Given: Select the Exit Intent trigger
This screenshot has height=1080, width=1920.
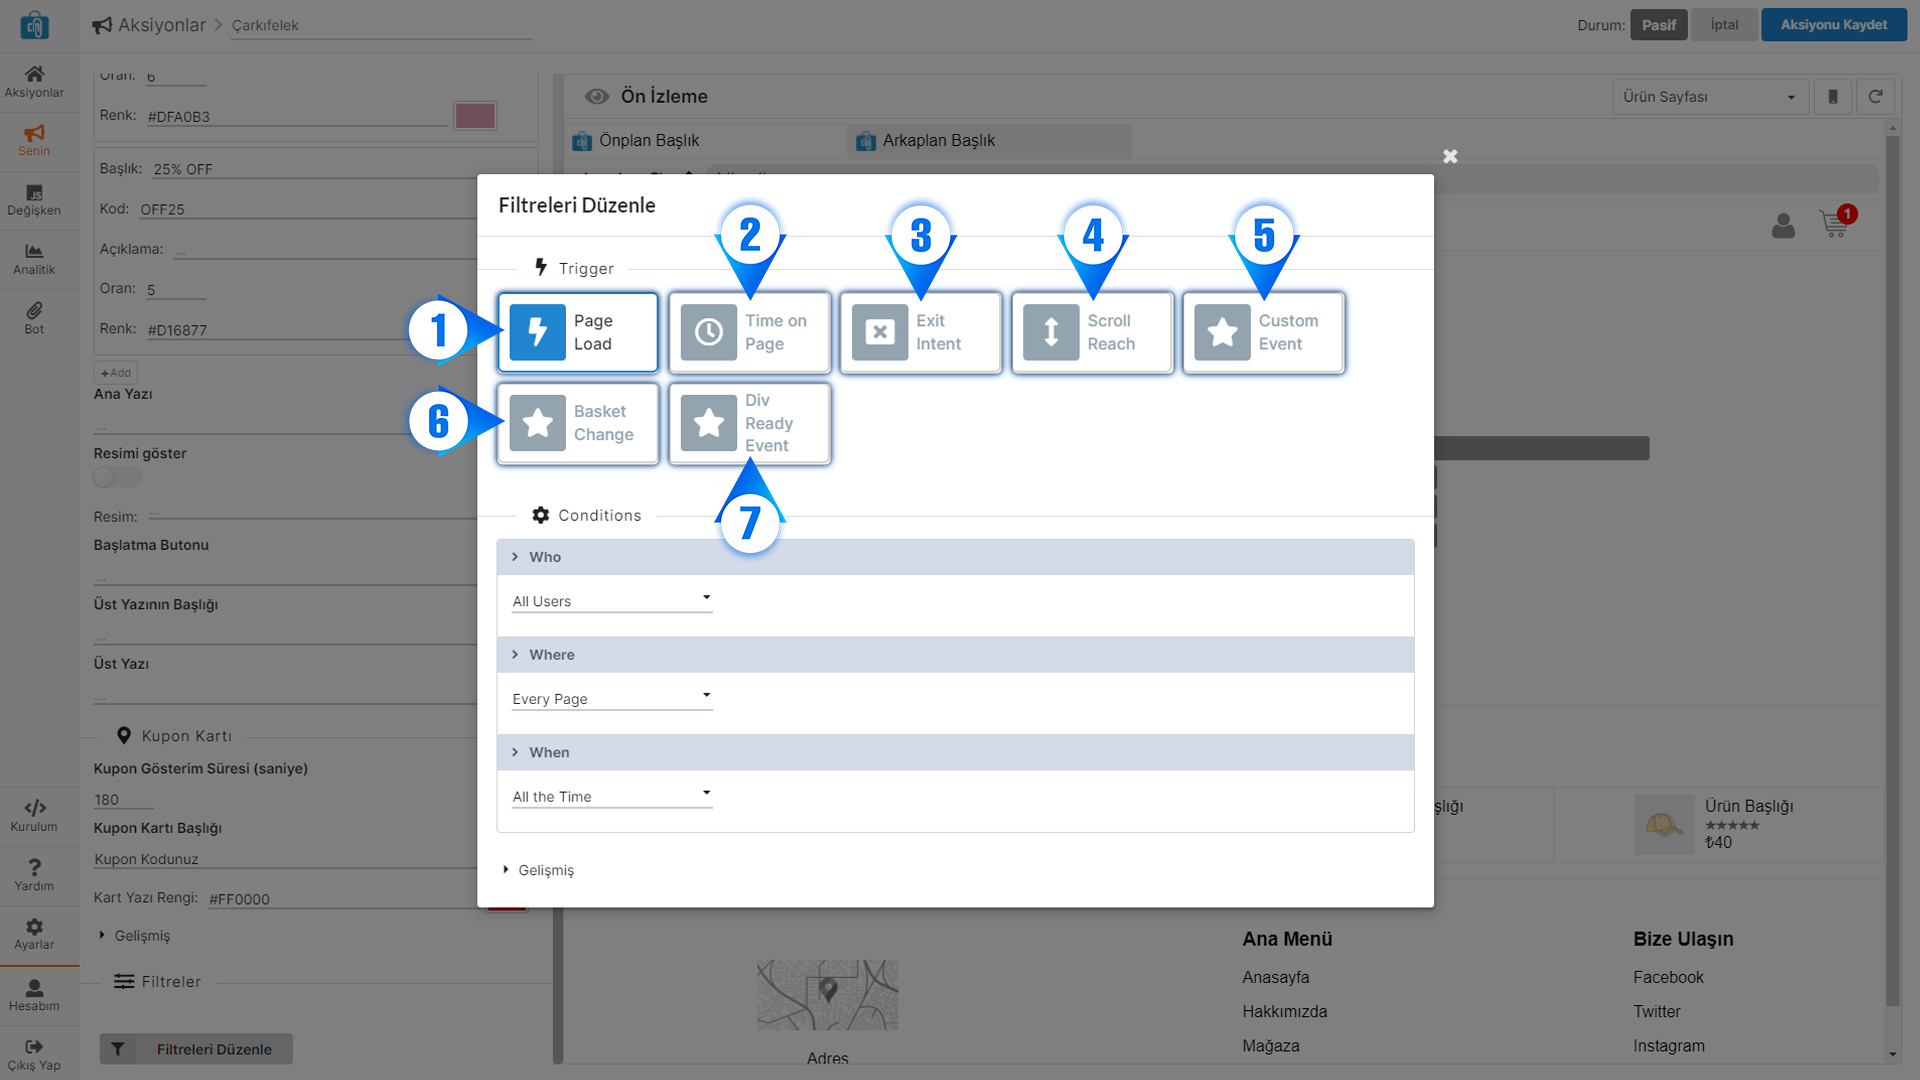Looking at the screenshot, I should [x=920, y=333].
